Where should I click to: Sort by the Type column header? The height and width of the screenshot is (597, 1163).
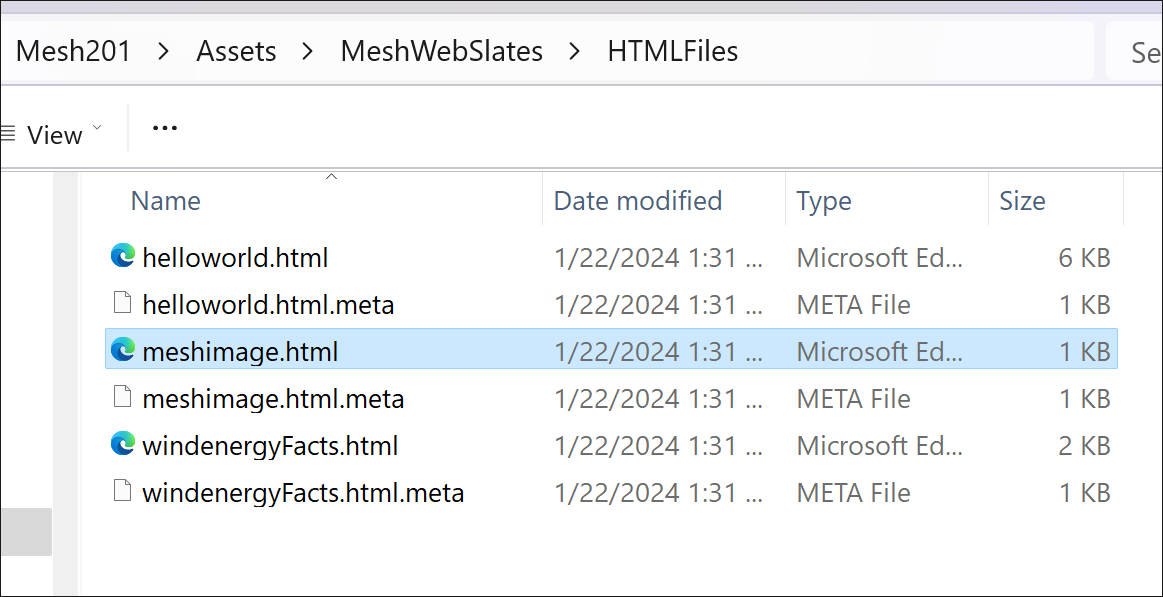pyautogui.click(x=824, y=201)
